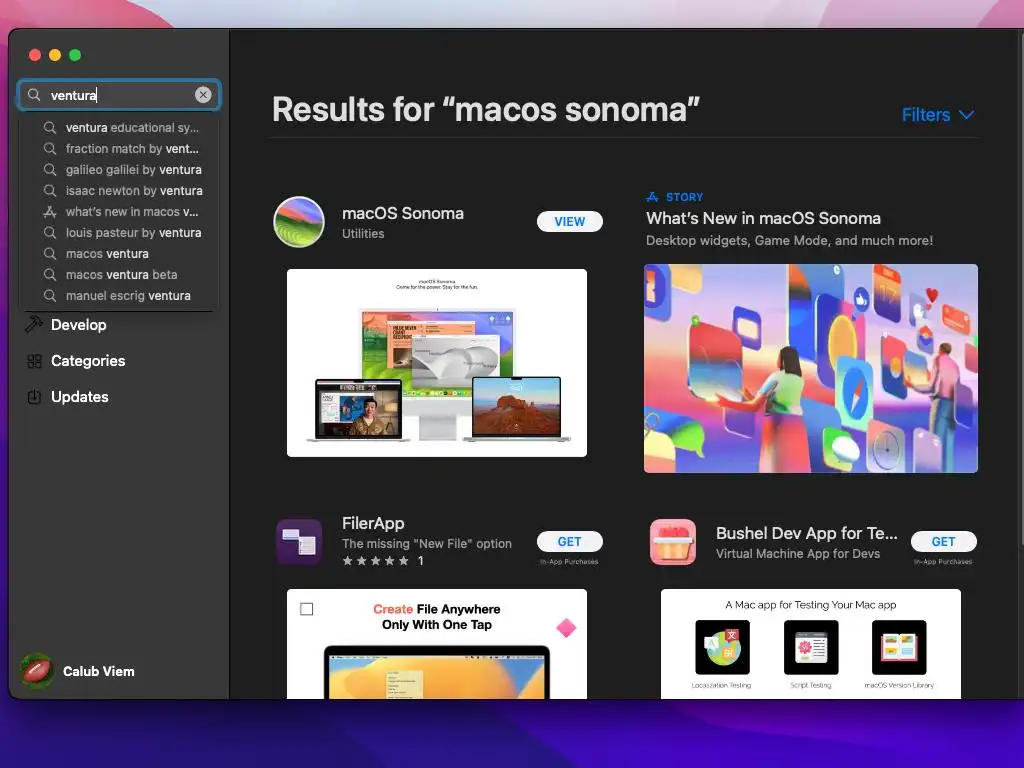Image resolution: width=1024 pixels, height=768 pixels.
Task: Open story suggestion "what's new in macos v..."
Action: click(x=121, y=212)
